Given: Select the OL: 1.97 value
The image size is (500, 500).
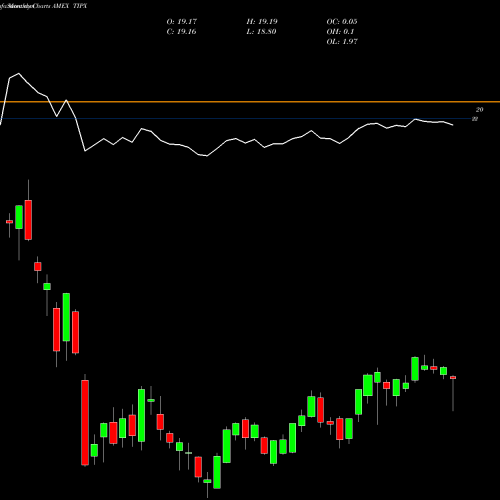Looking at the screenshot, I should 342,42.
